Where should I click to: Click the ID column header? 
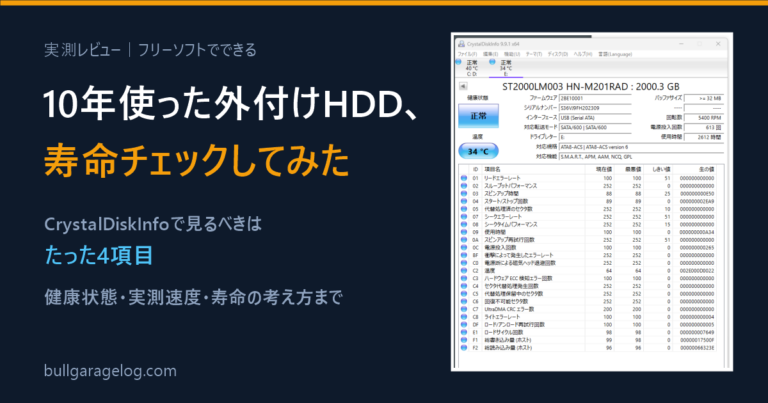point(475,169)
